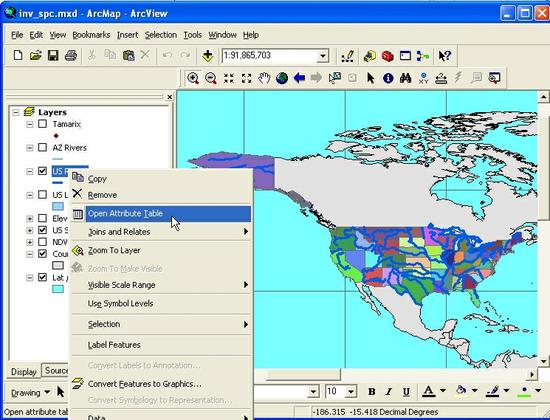The height and width of the screenshot is (420, 550).
Task: Enable the Tamarix layer checkbox
Action: tap(42, 124)
